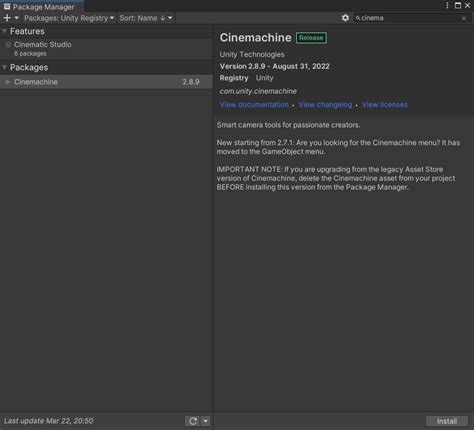Close the Package Manager window
474x430 pixels.
pyautogui.click(x=467, y=6)
